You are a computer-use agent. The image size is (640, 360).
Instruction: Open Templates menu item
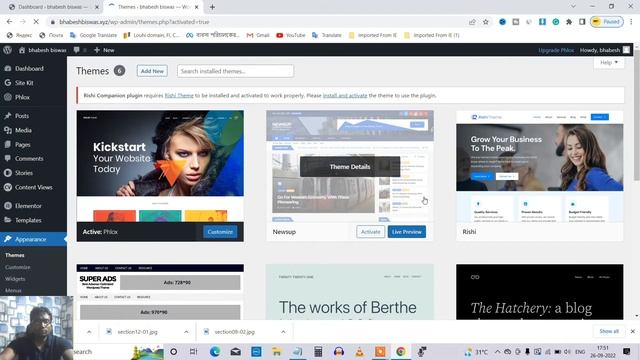28,220
